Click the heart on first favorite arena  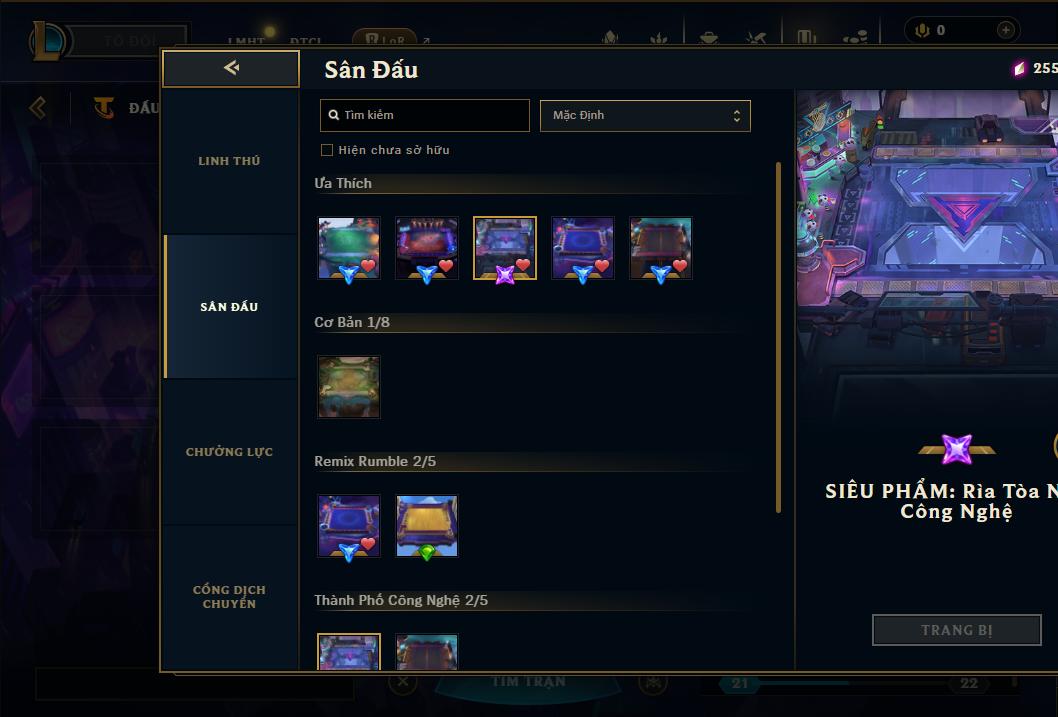[x=368, y=266]
